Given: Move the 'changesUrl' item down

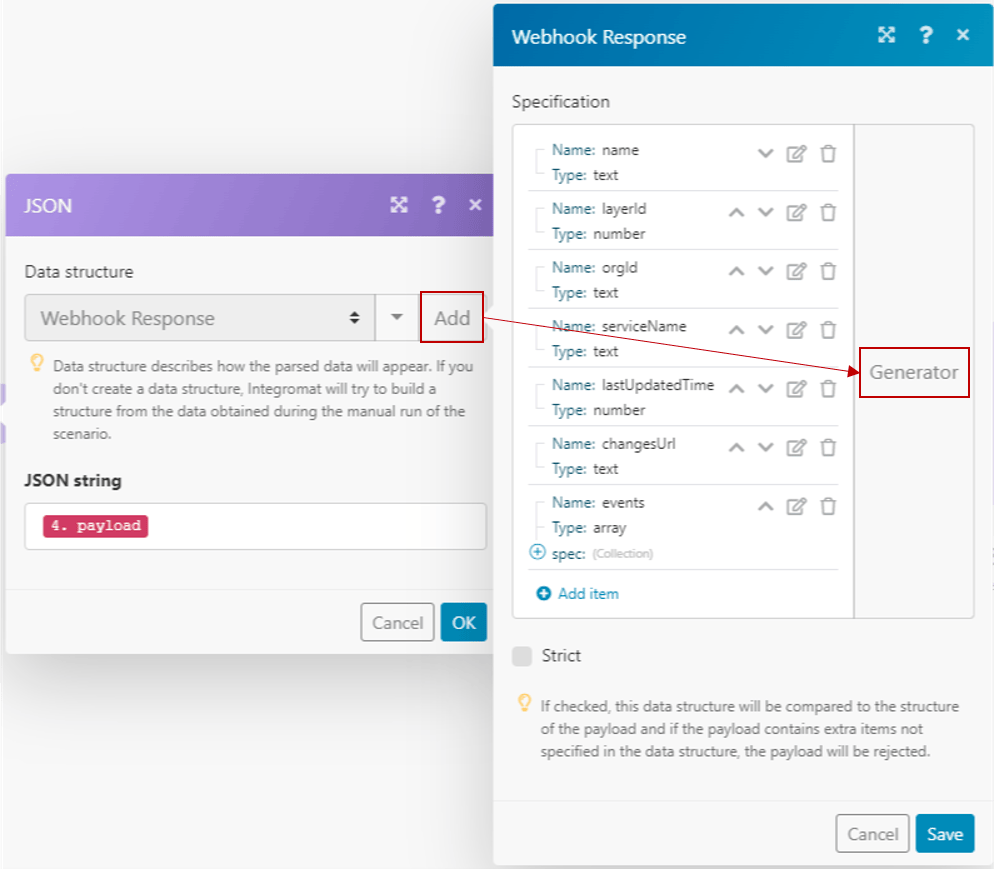Looking at the screenshot, I should [766, 448].
